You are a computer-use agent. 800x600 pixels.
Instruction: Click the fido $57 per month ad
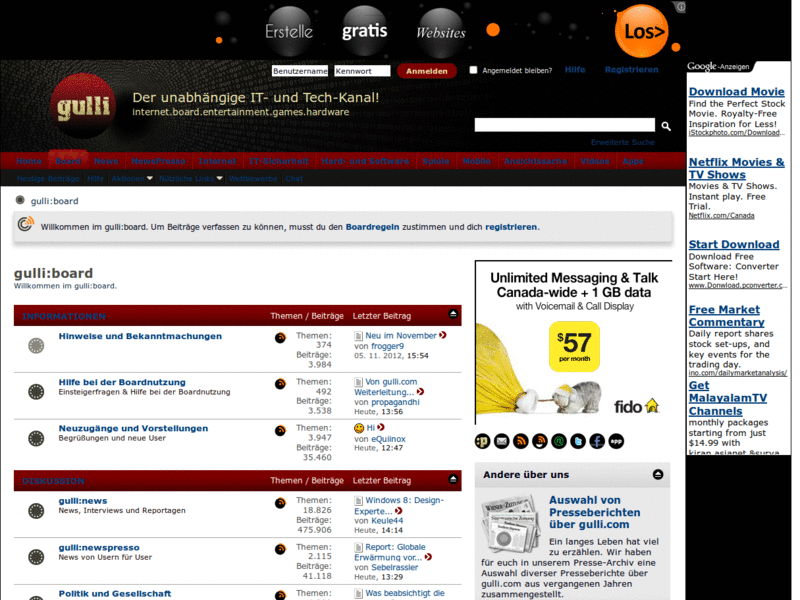click(x=574, y=342)
